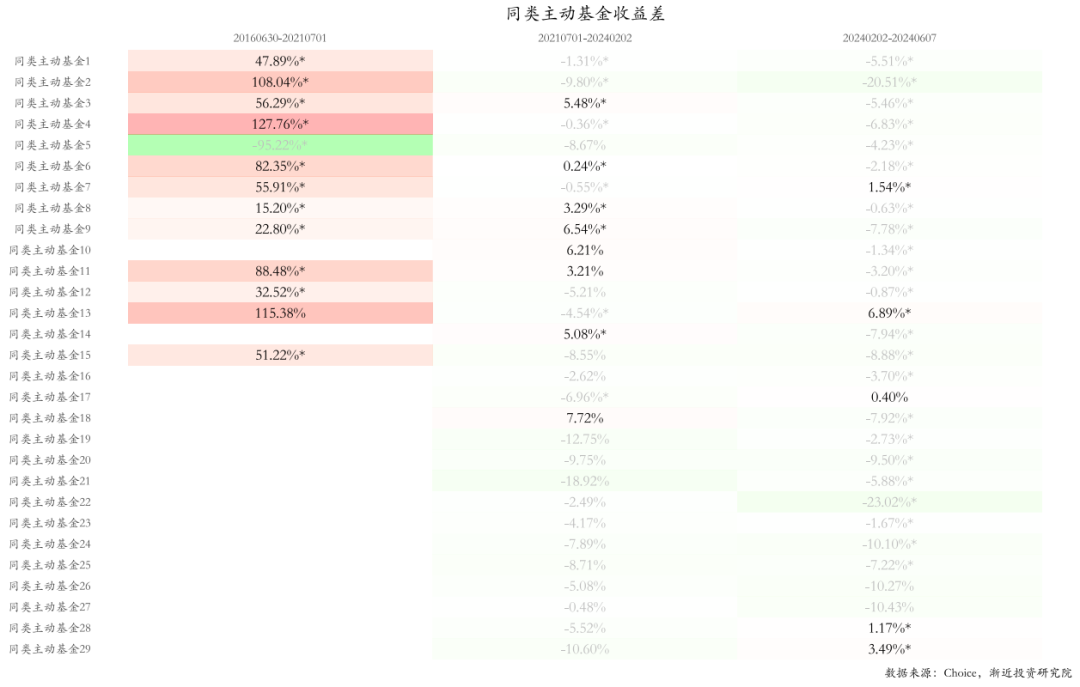This screenshot has height=687, width=1080.
Task: Click the 115.38% cell
Action: (x=280, y=313)
